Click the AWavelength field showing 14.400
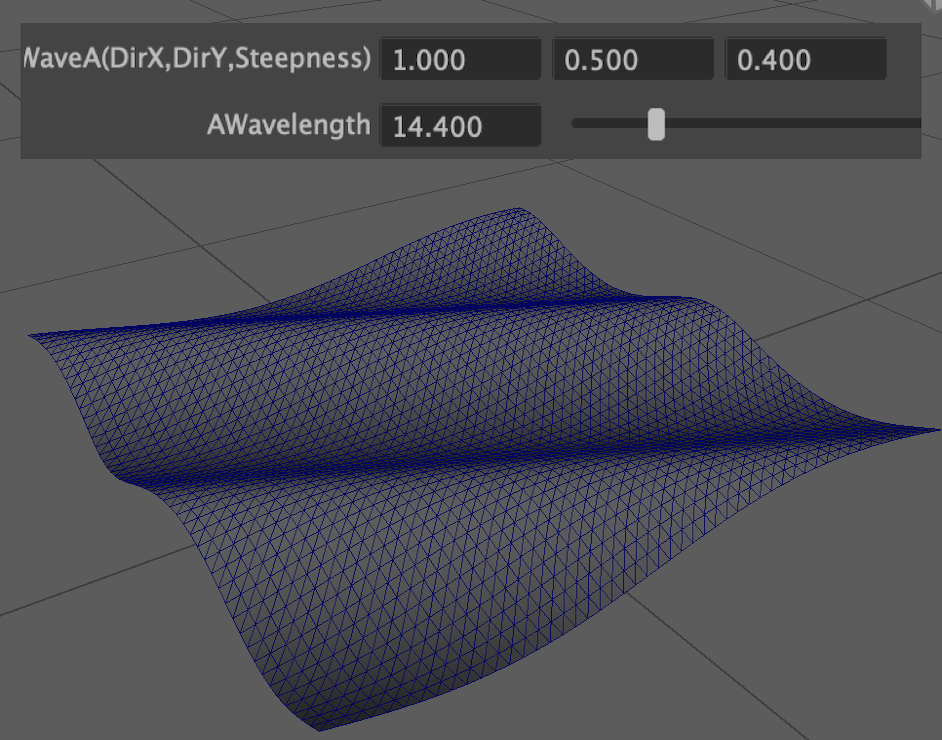This screenshot has width=942, height=740. 461,126
